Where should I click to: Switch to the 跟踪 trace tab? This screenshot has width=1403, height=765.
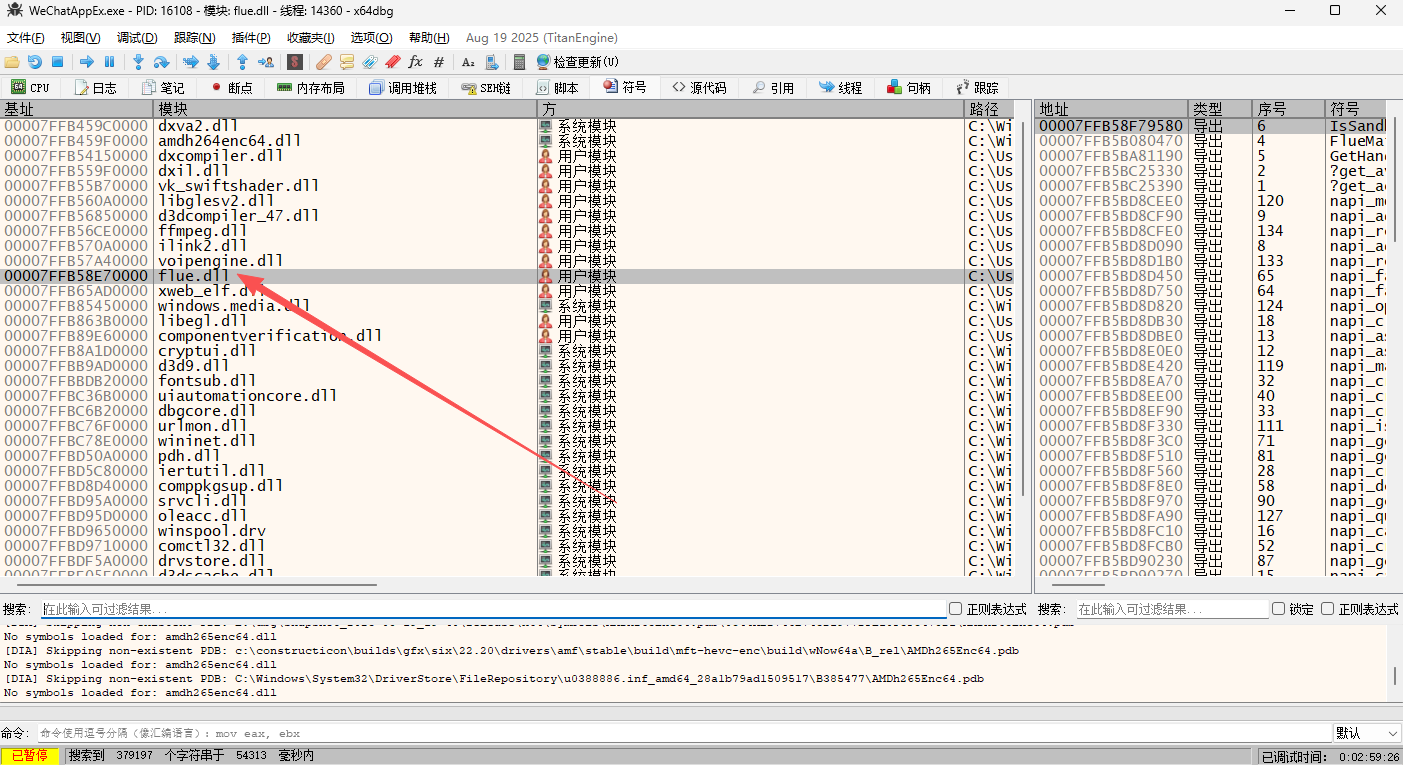(x=977, y=88)
